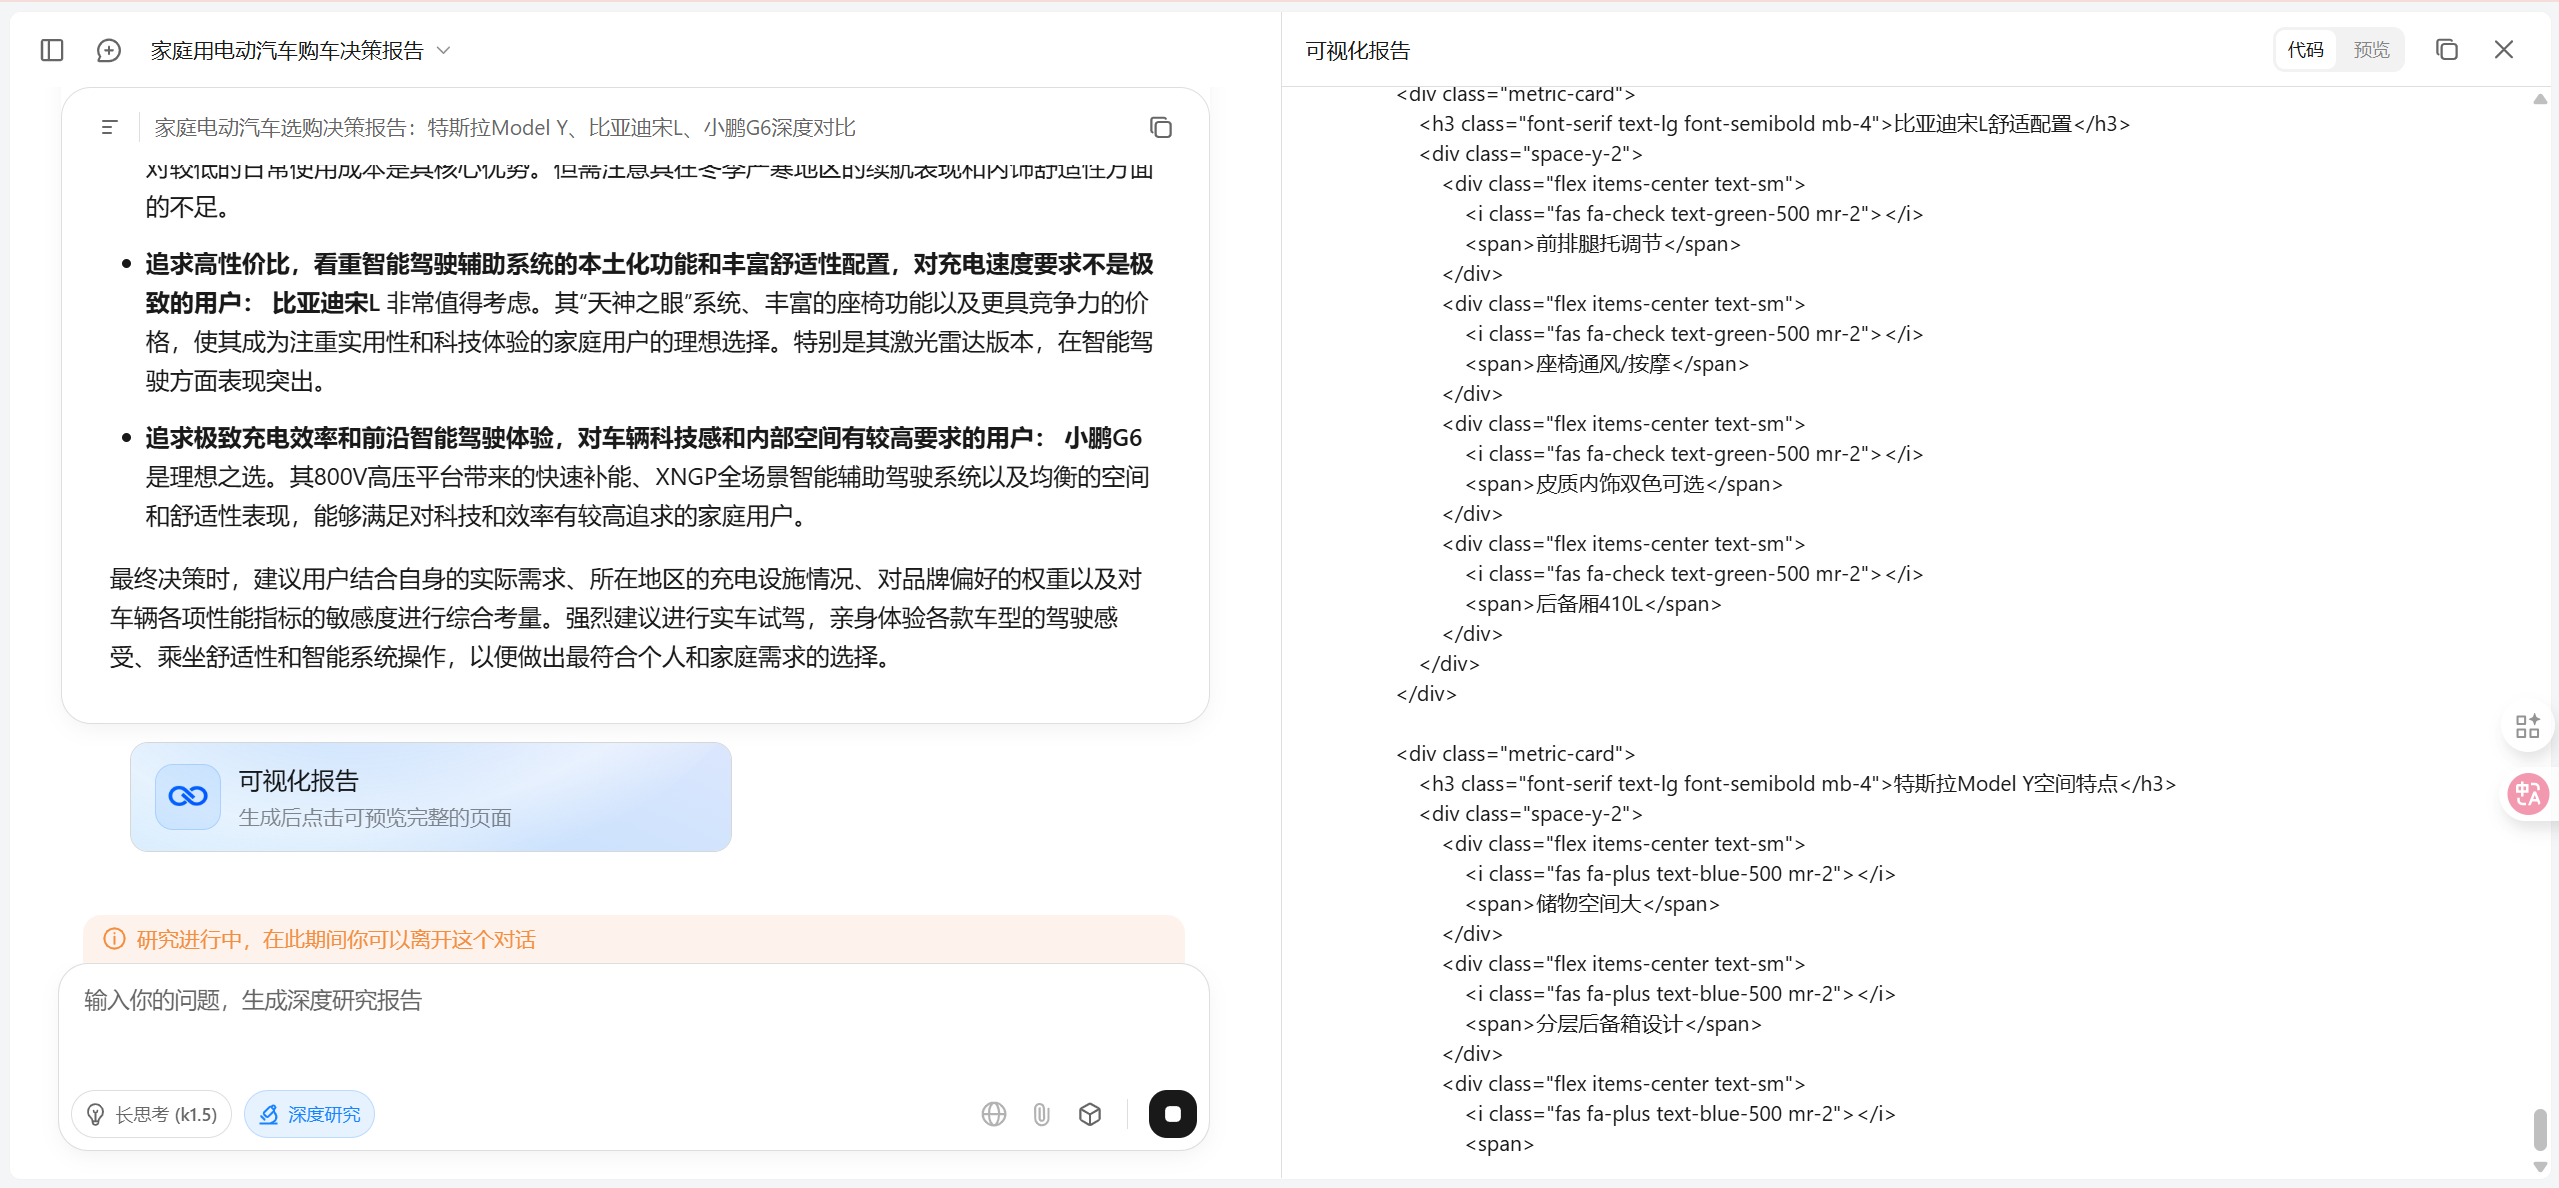This screenshot has width=2559, height=1188.
Task: Attach a file with paperclip icon
Action: (x=1042, y=1114)
